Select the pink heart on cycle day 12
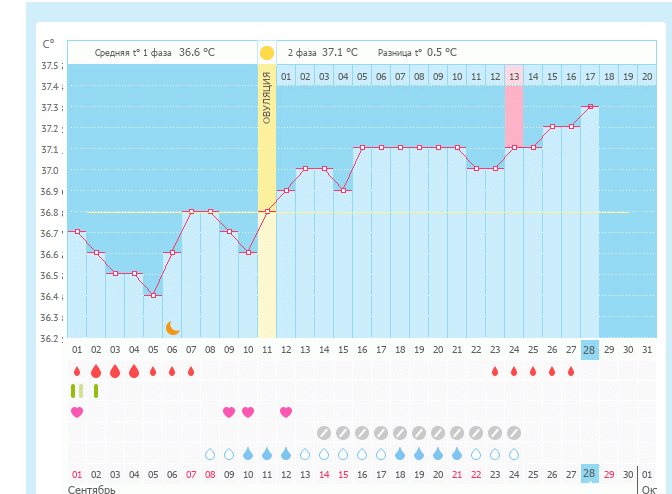Image resolution: width=672 pixels, height=494 pixels. point(286,412)
